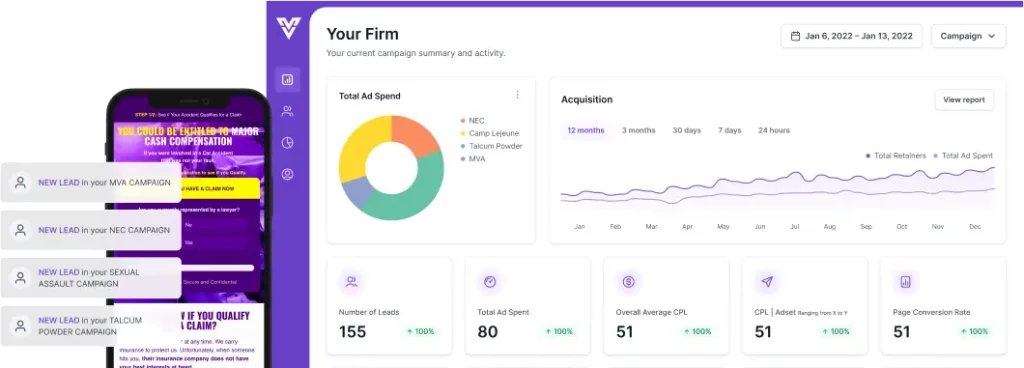Expand the Campaign dropdown

pos(968,37)
